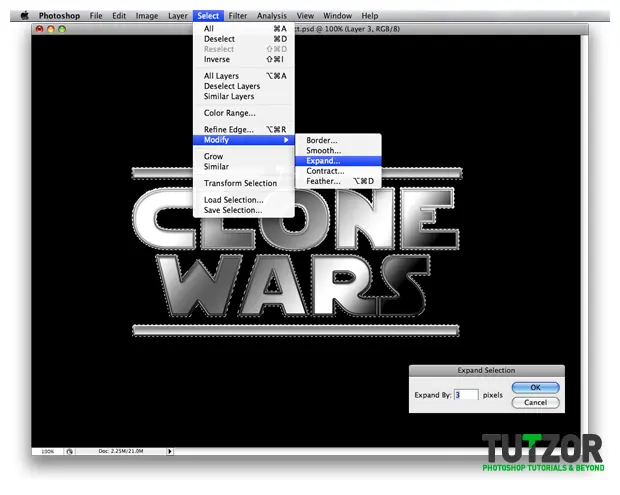Viewport: 620px width, 495px height.
Task: Click the red close window button
Action: (39, 29)
